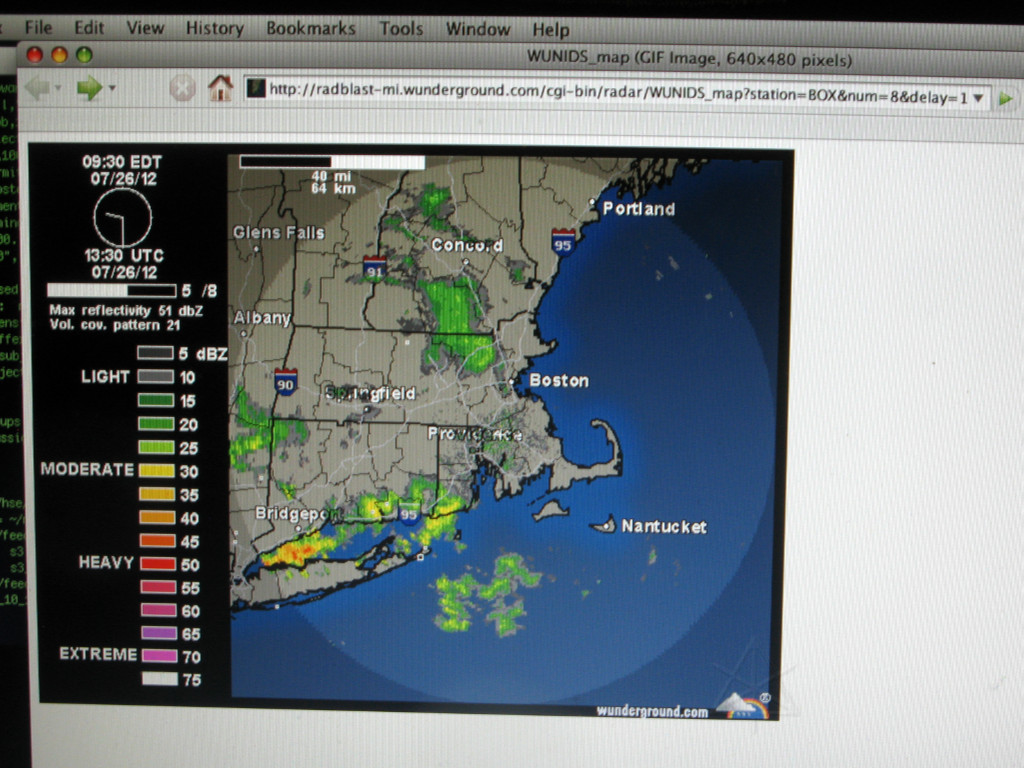Screen dimensions: 1024x768
Task: Click the I-95 highway shield near Portland
Action: (564, 241)
